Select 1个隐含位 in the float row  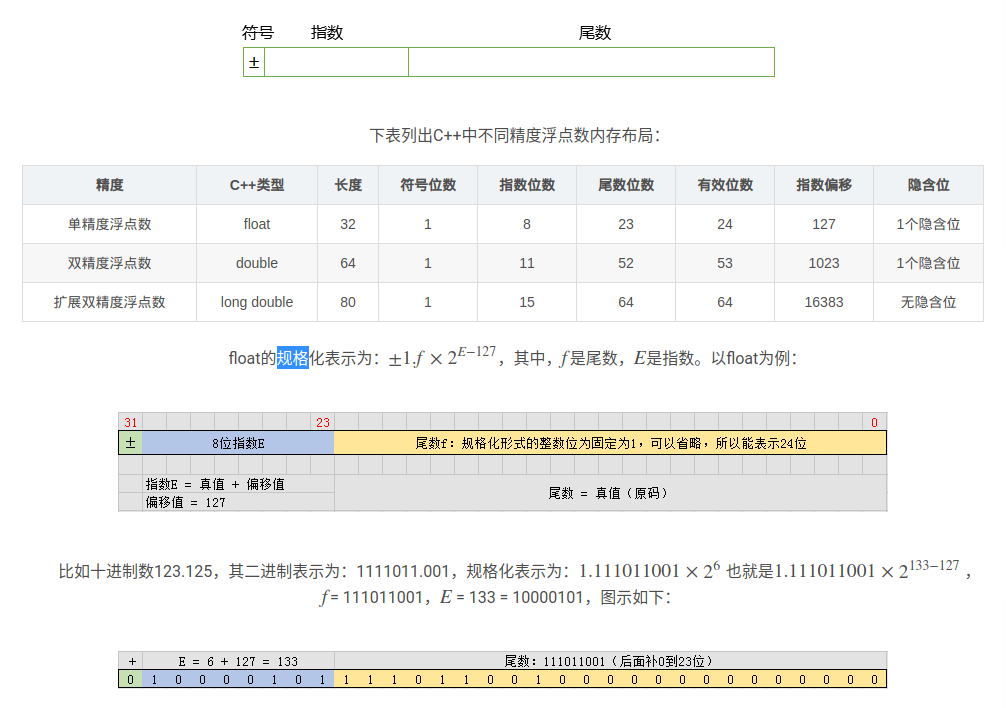(x=928, y=224)
